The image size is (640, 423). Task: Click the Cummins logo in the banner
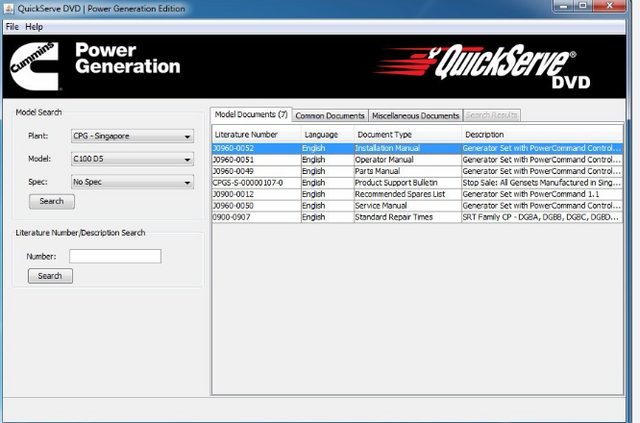coord(35,65)
